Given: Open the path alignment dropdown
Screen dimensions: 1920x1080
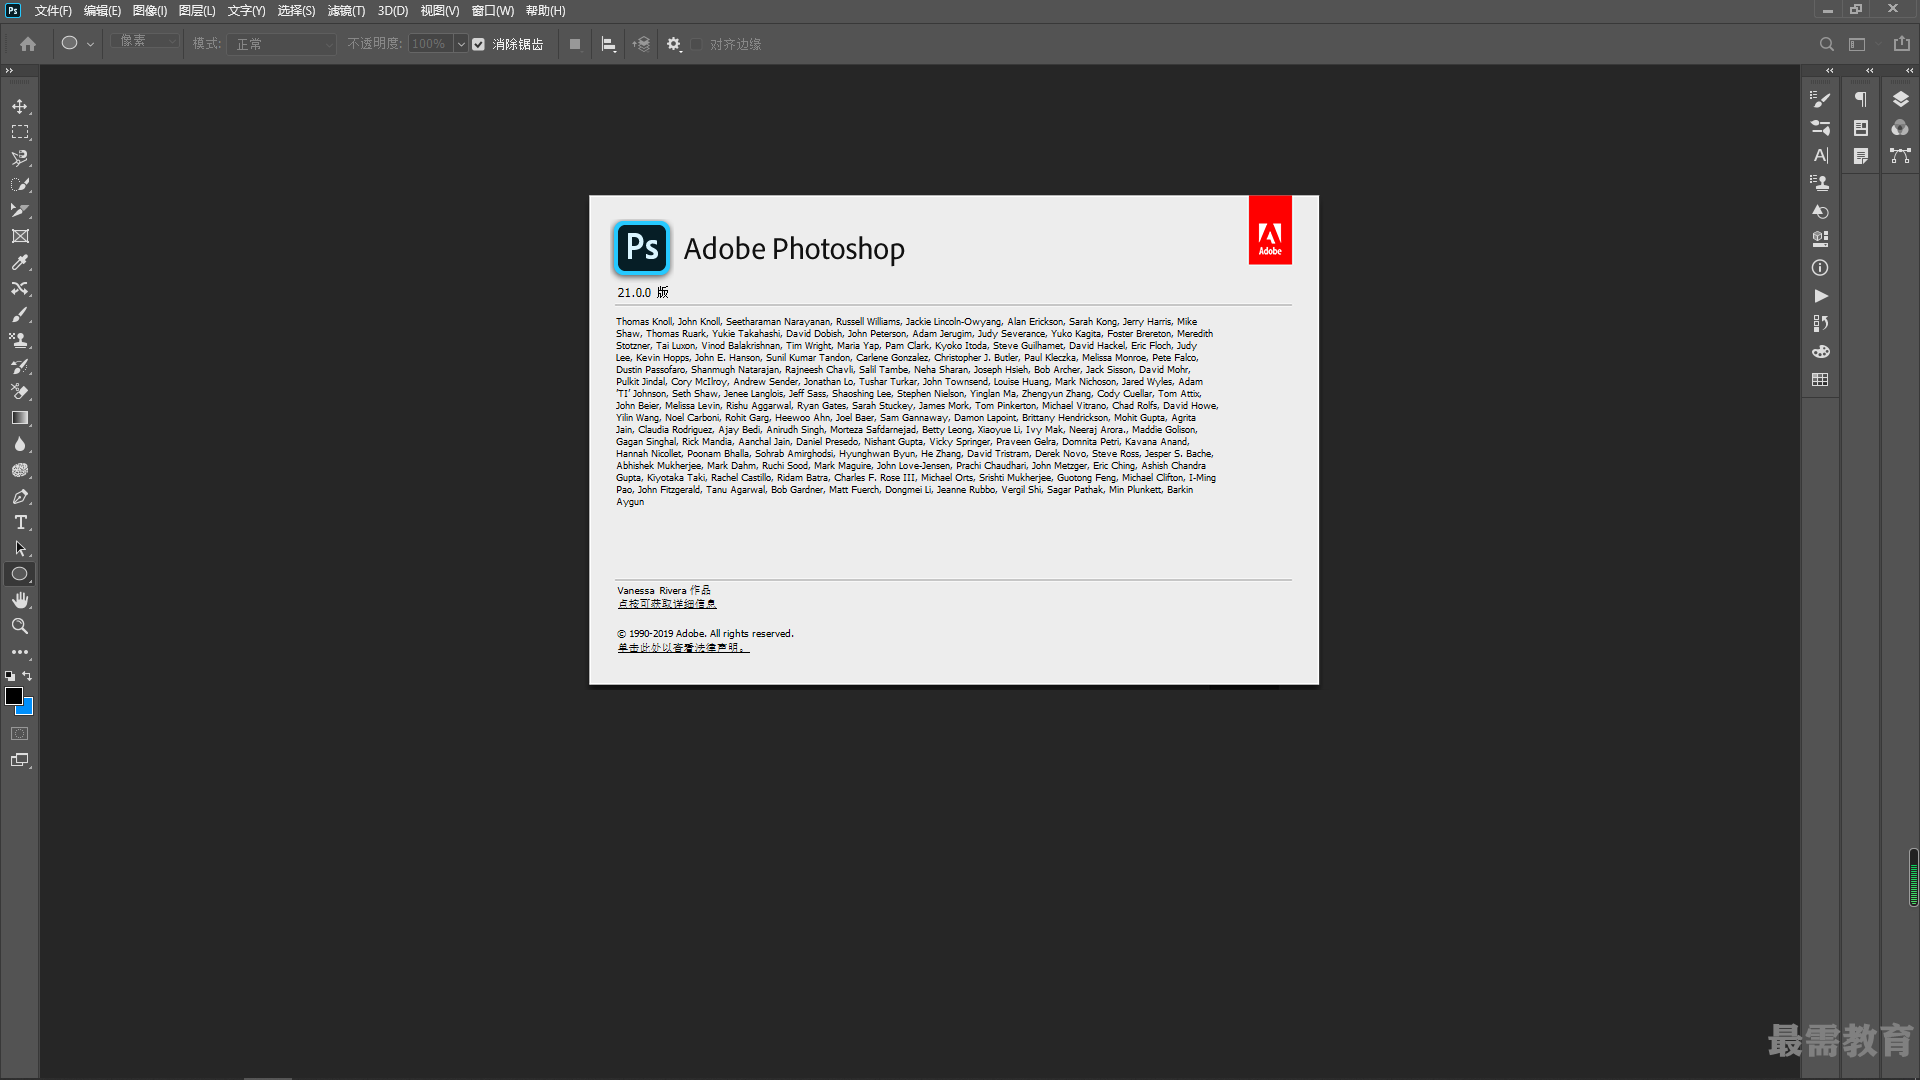Looking at the screenshot, I should pyautogui.click(x=608, y=44).
